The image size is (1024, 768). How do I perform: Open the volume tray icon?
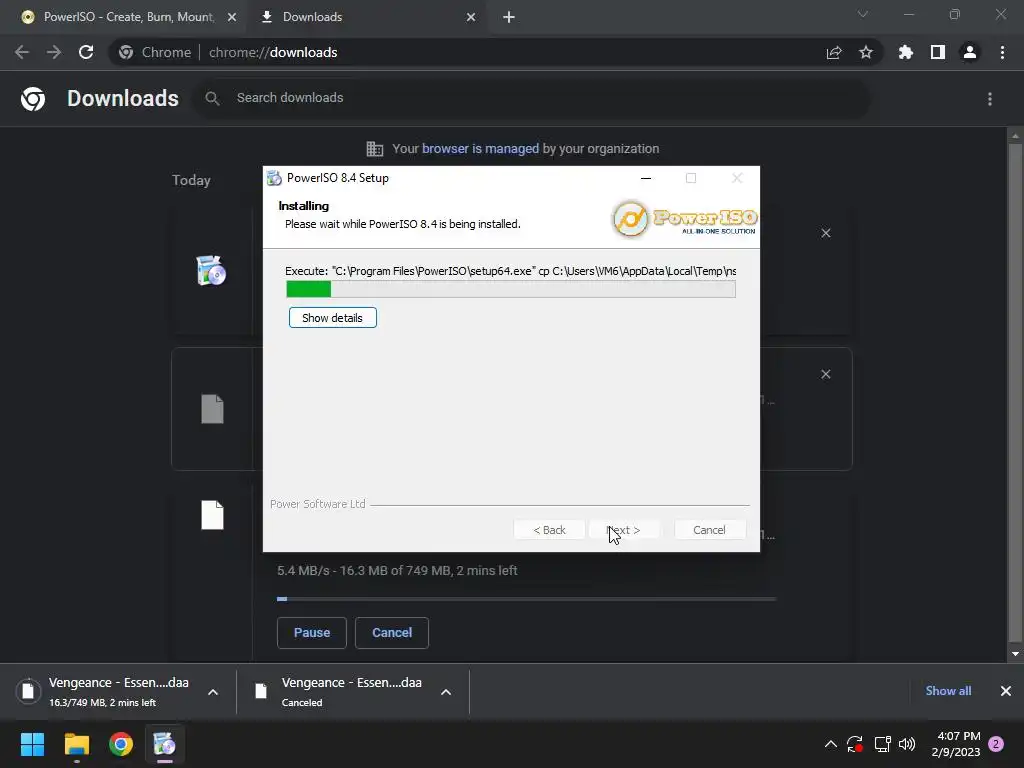coord(906,744)
